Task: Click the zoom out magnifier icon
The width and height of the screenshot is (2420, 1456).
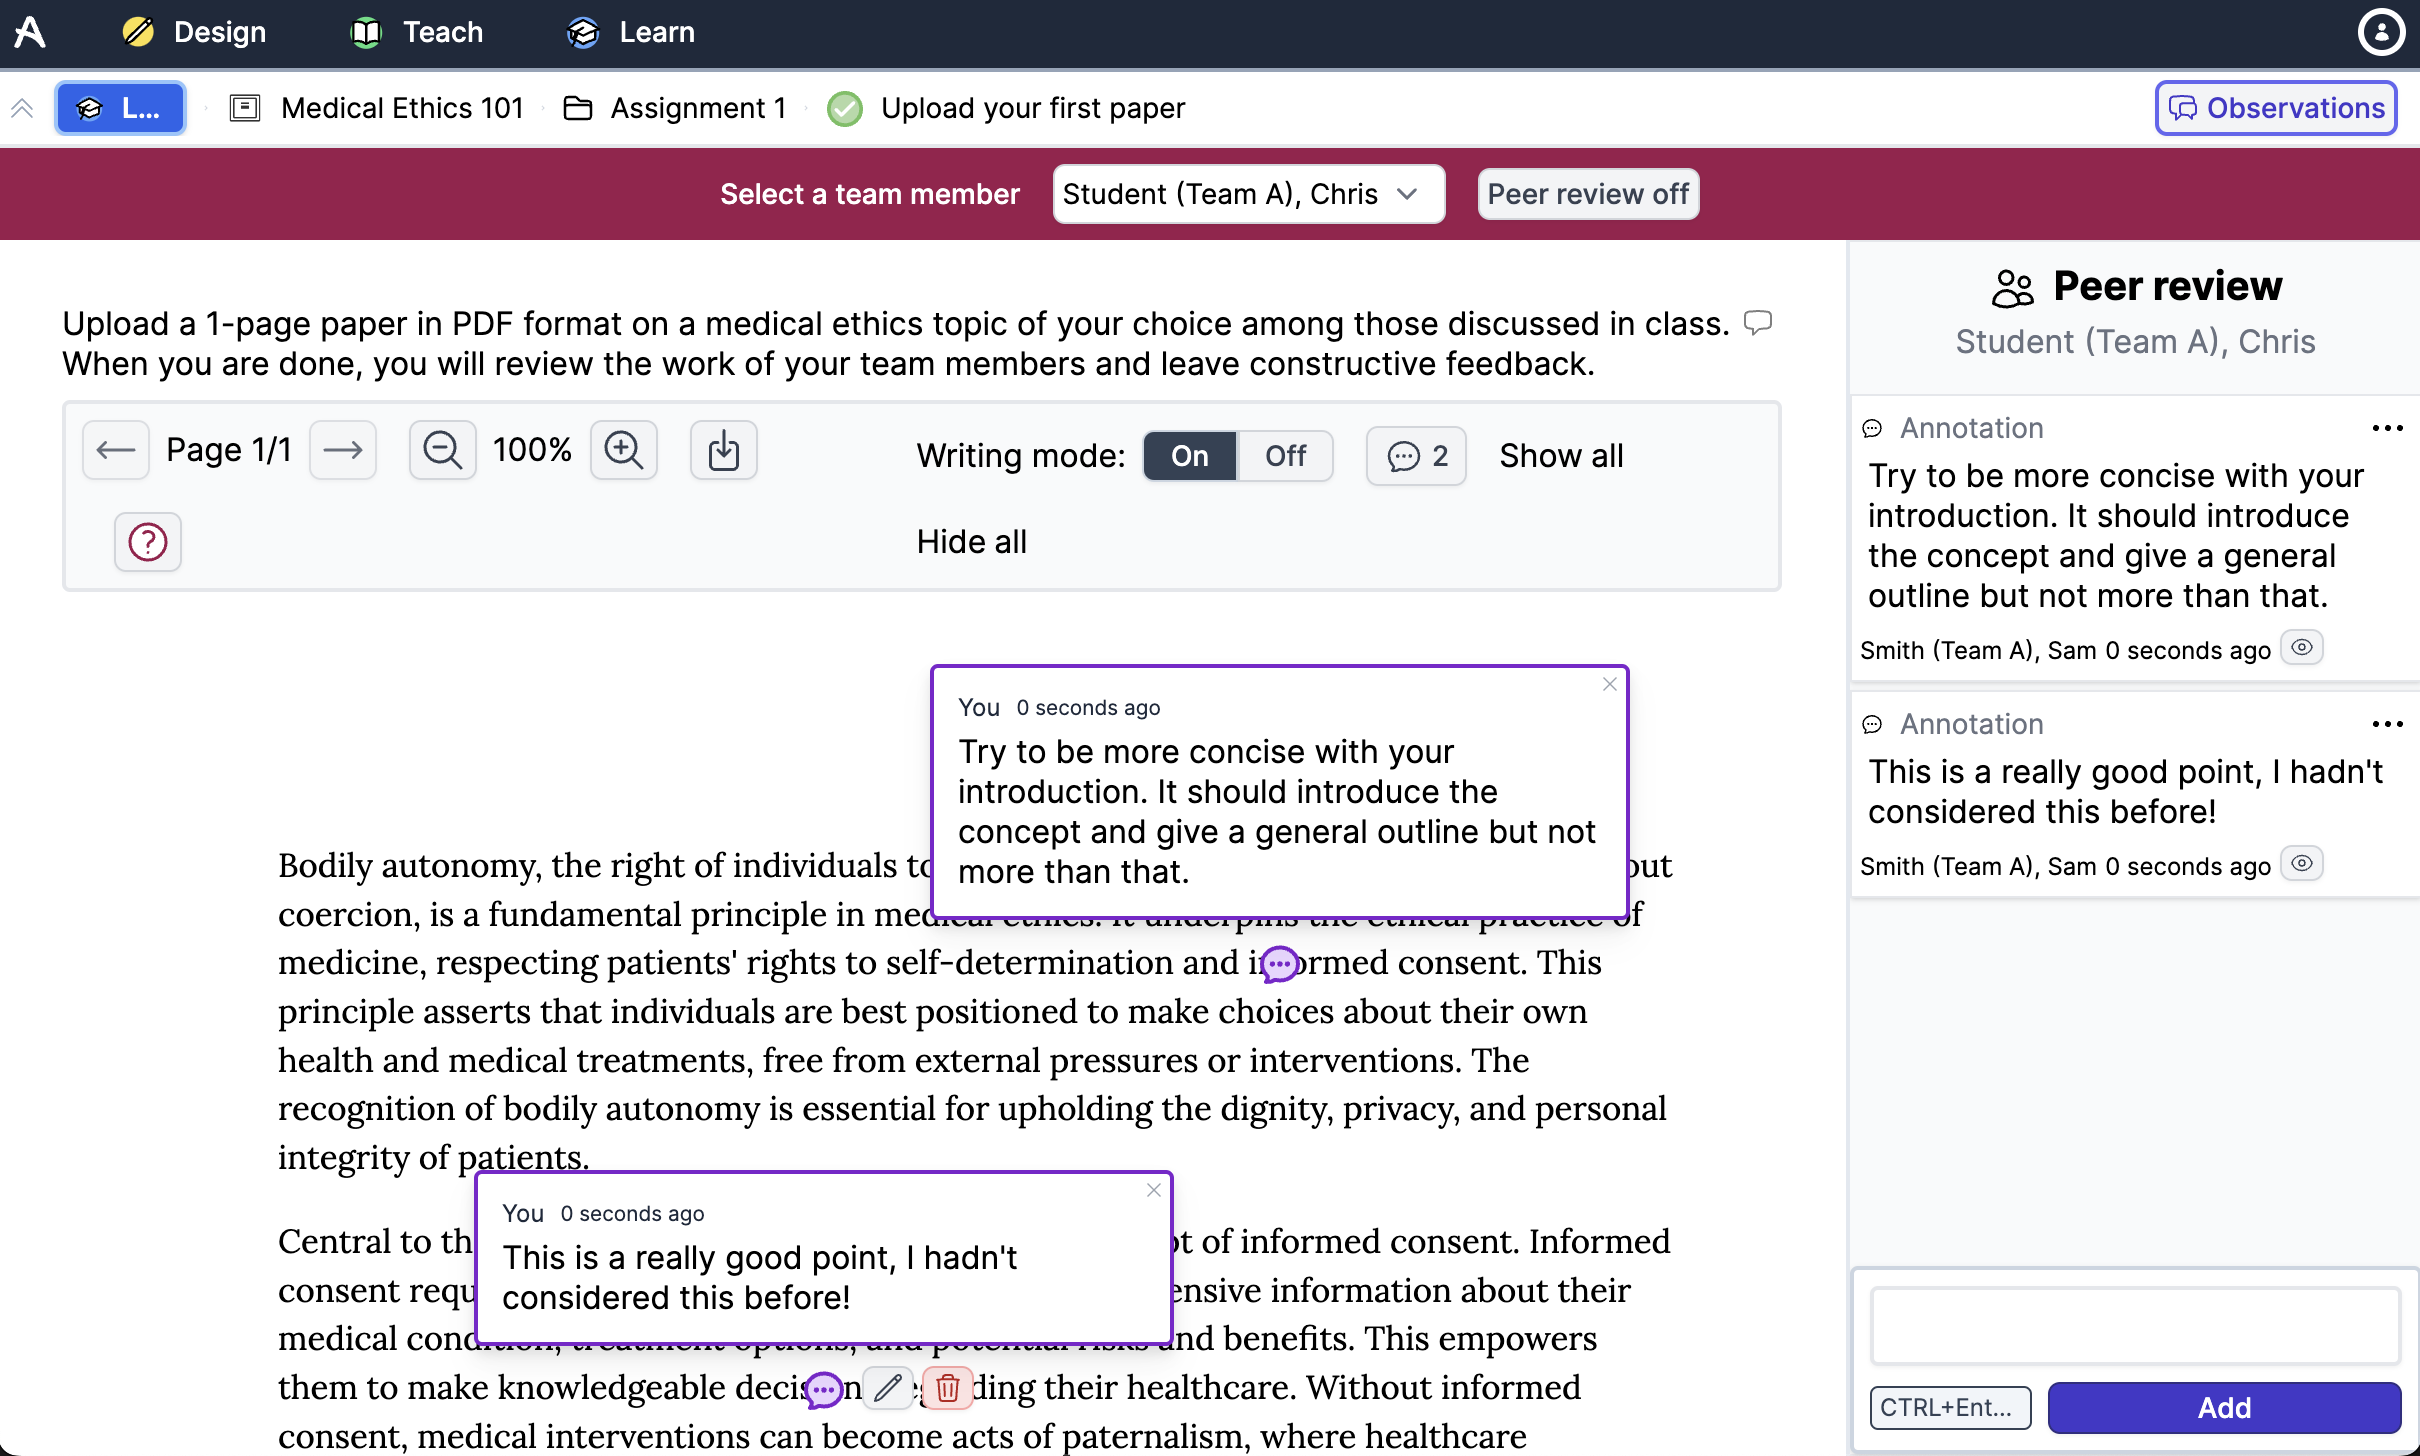Action: pyautogui.click(x=442, y=451)
